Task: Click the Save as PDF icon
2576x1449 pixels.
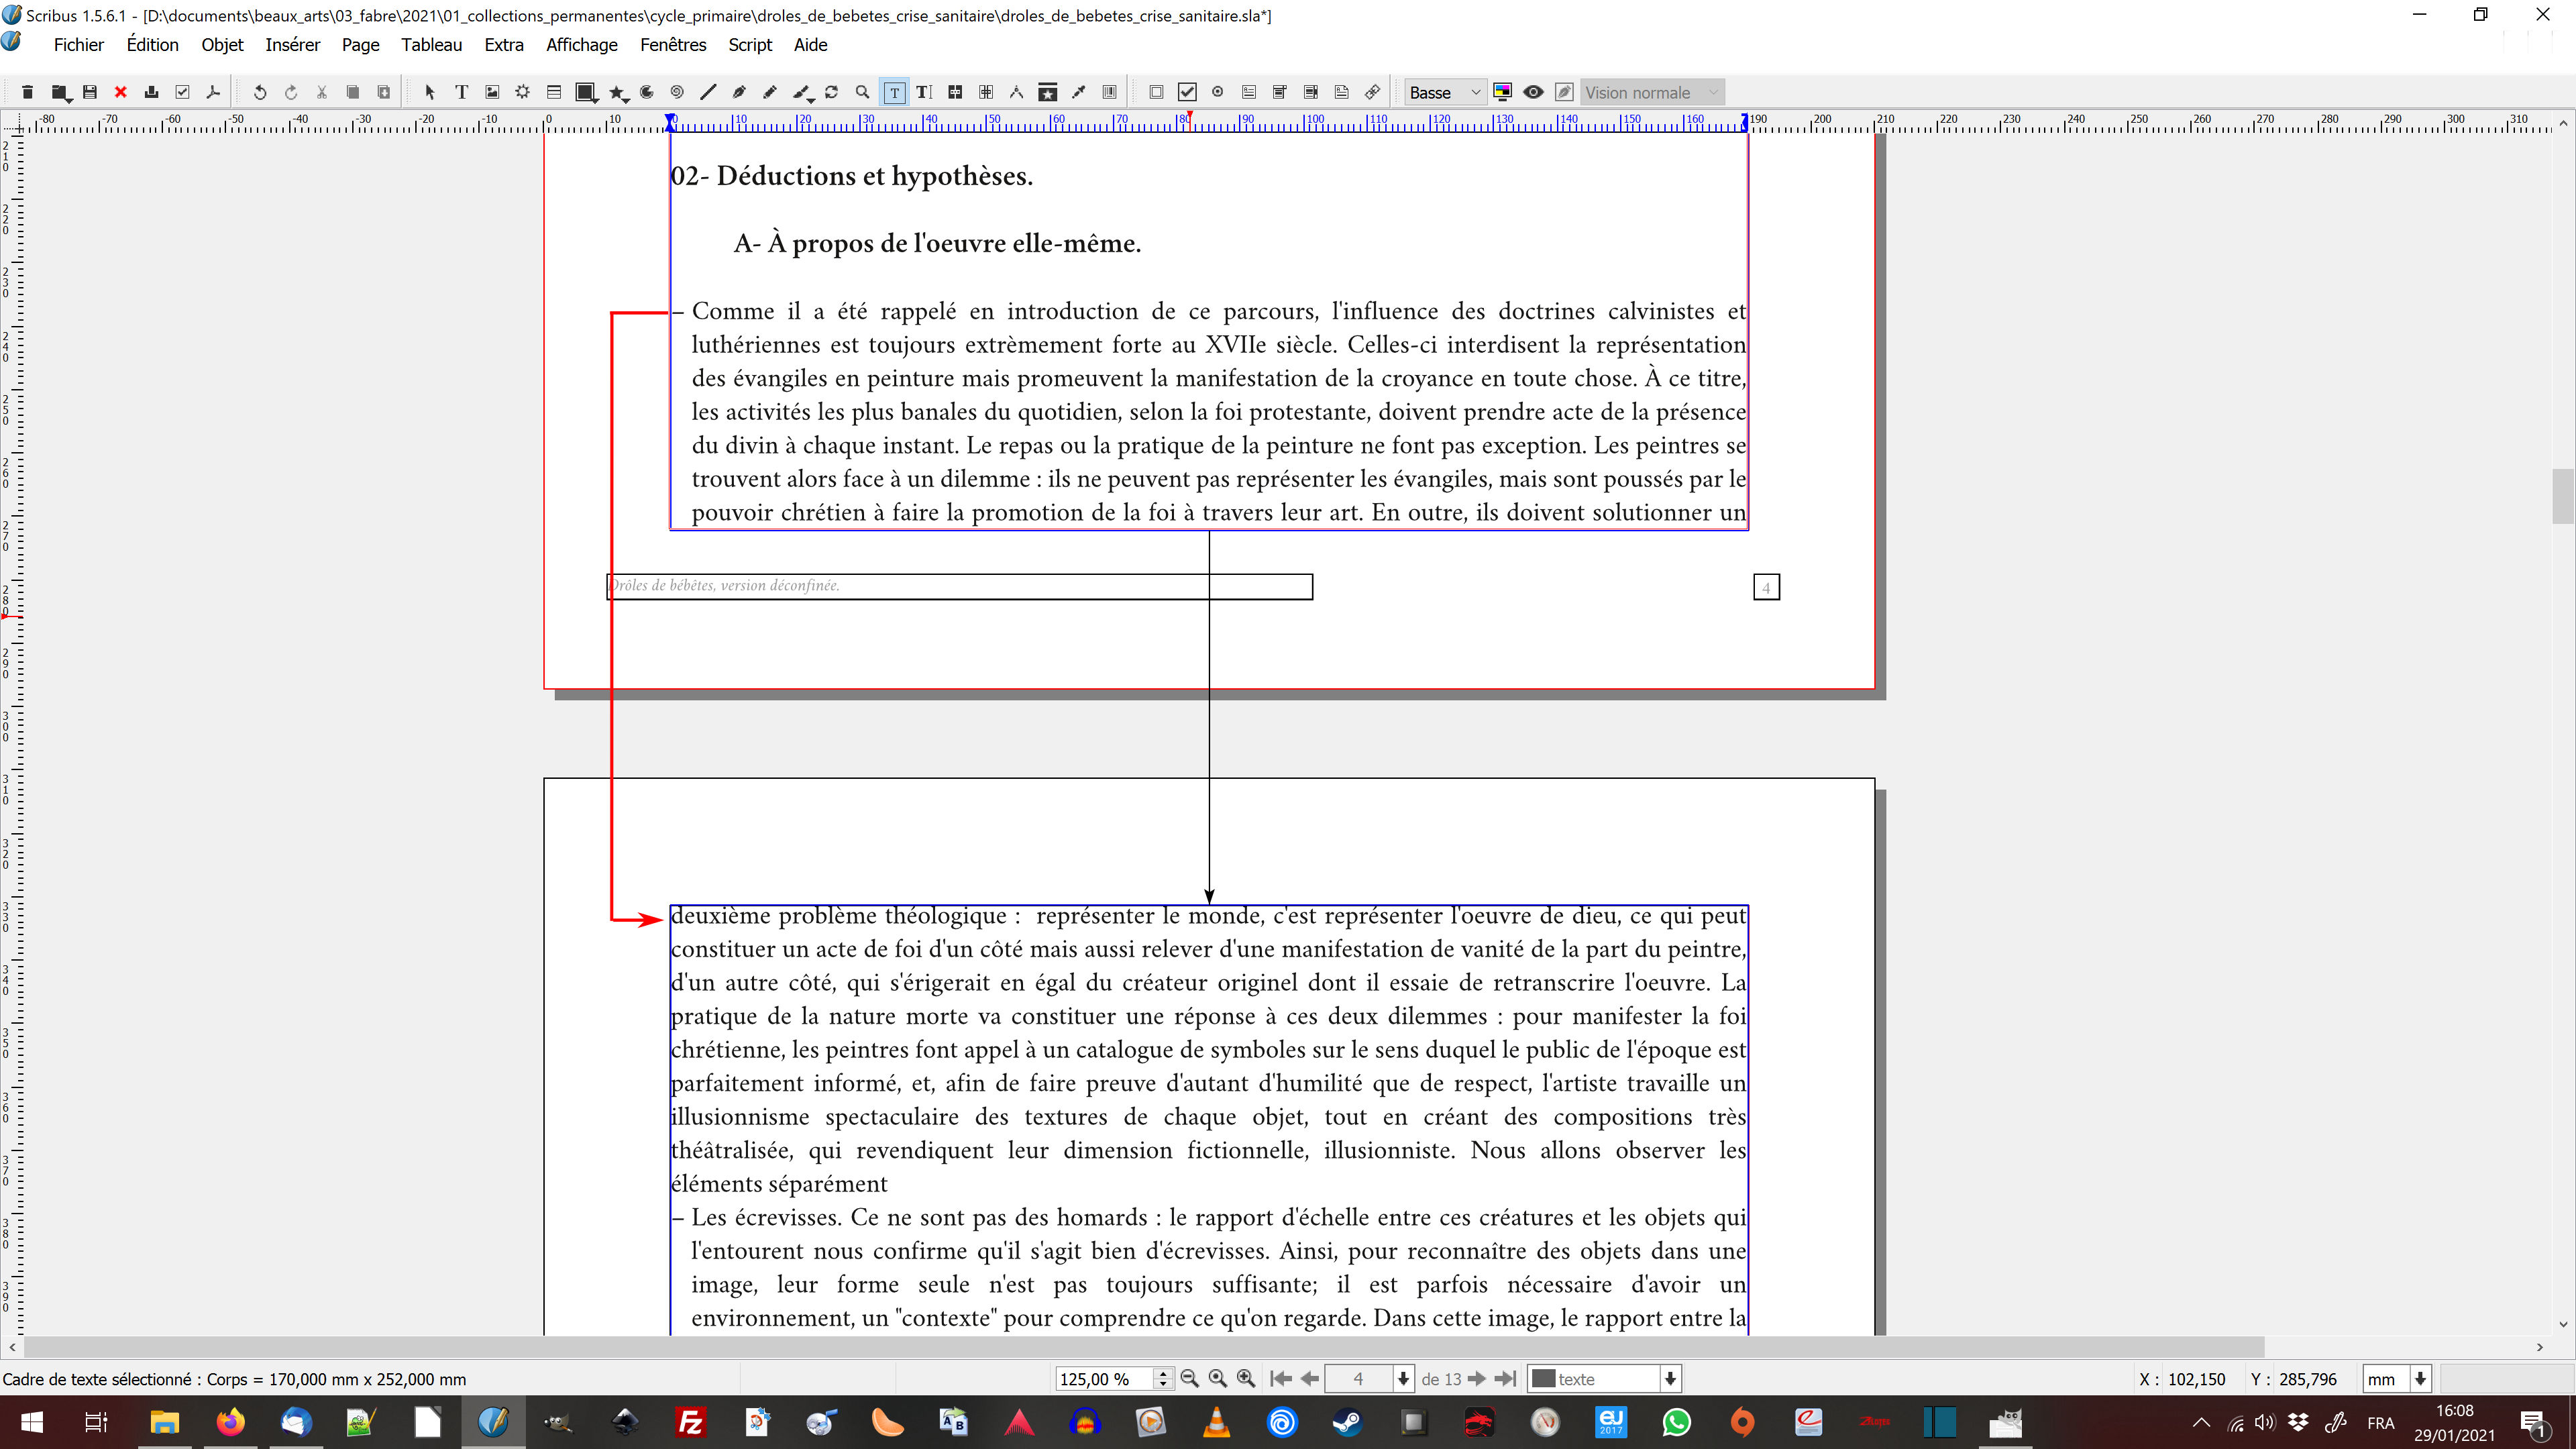Action: click(x=213, y=92)
